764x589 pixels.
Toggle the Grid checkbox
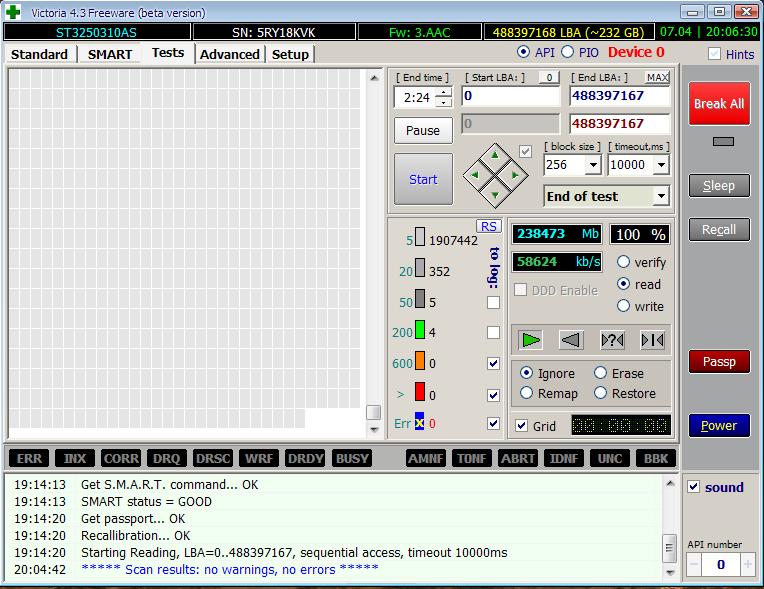(521, 426)
